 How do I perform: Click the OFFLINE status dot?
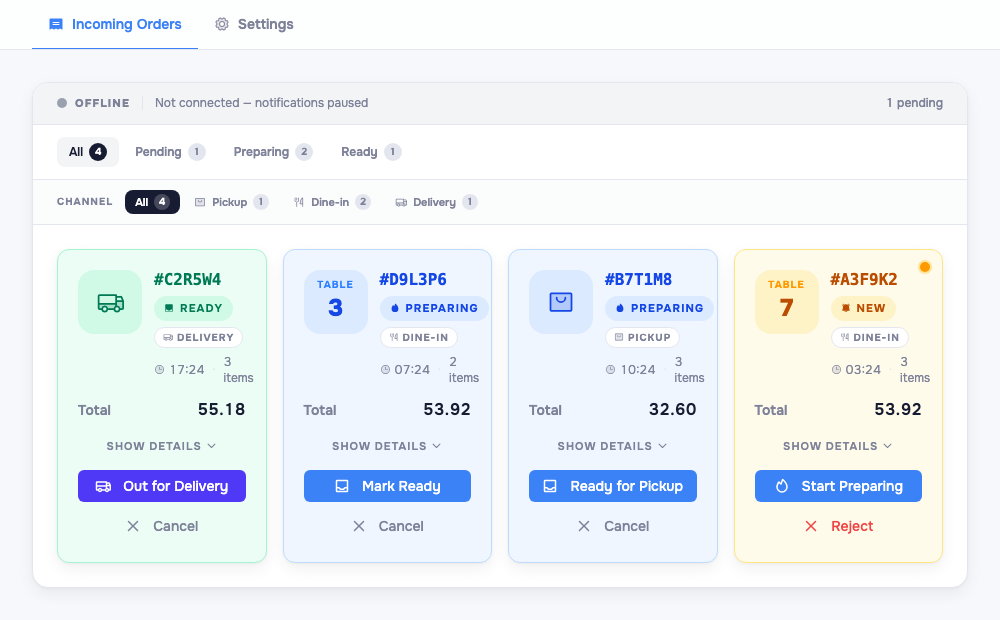point(62,103)
